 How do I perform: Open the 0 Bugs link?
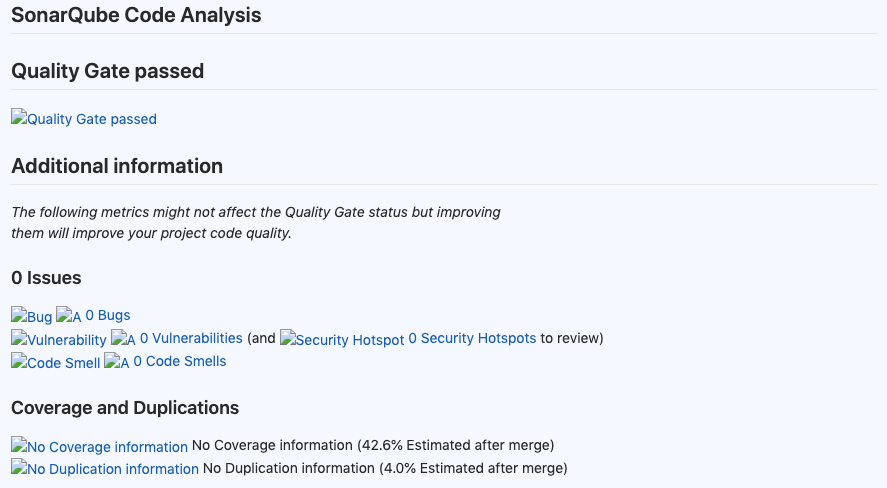[x=108, y=315]
